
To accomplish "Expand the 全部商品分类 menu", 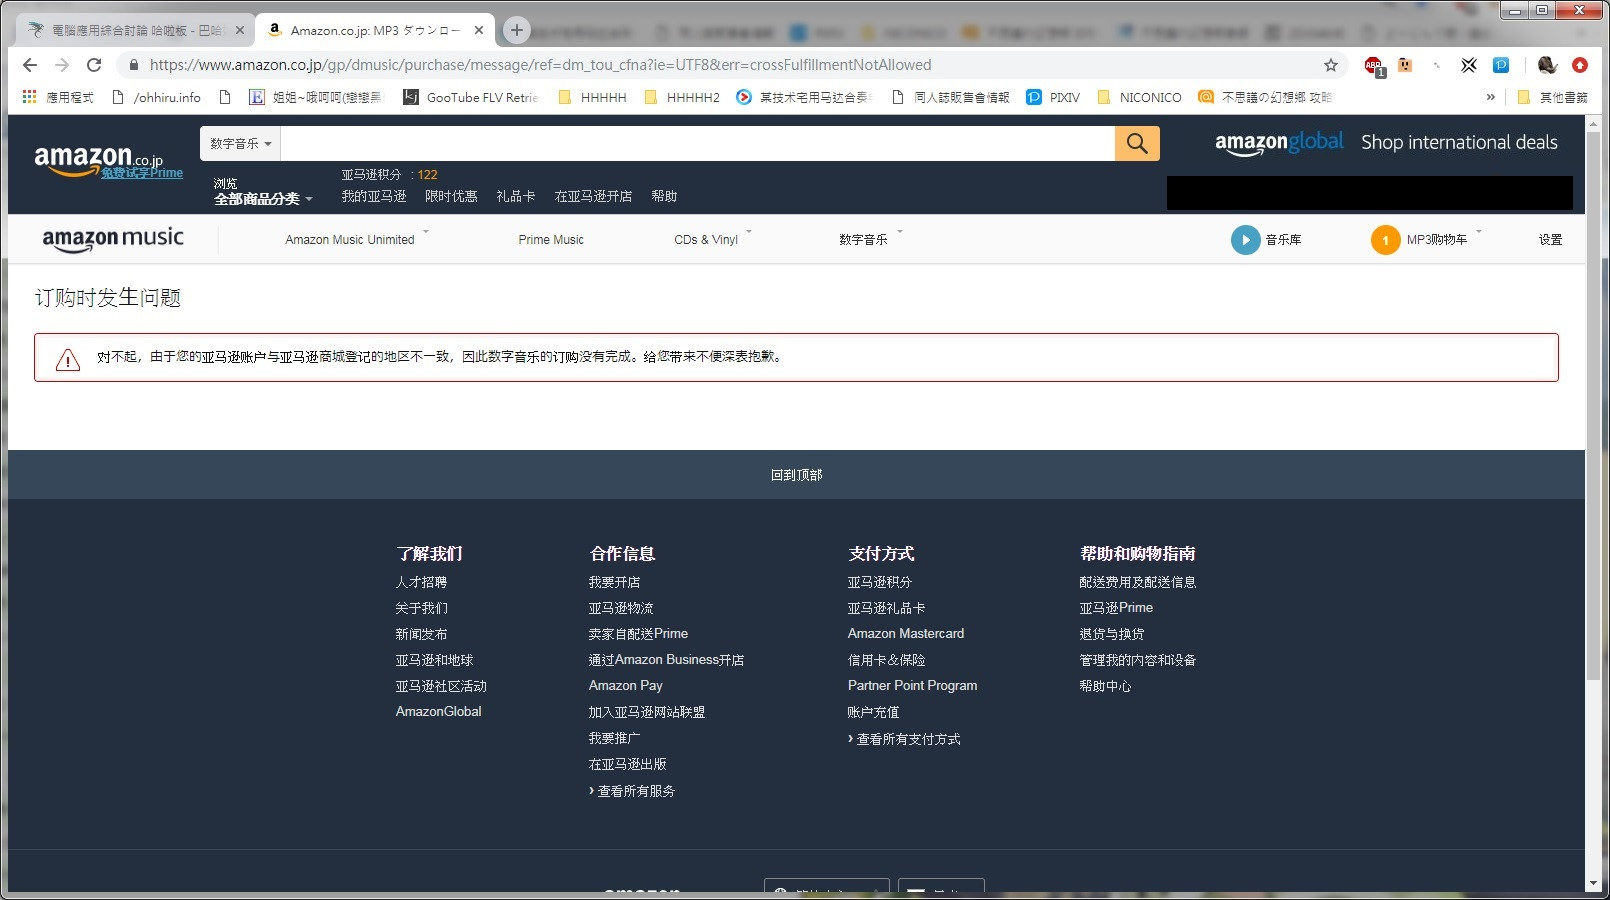I will (263, 199).
